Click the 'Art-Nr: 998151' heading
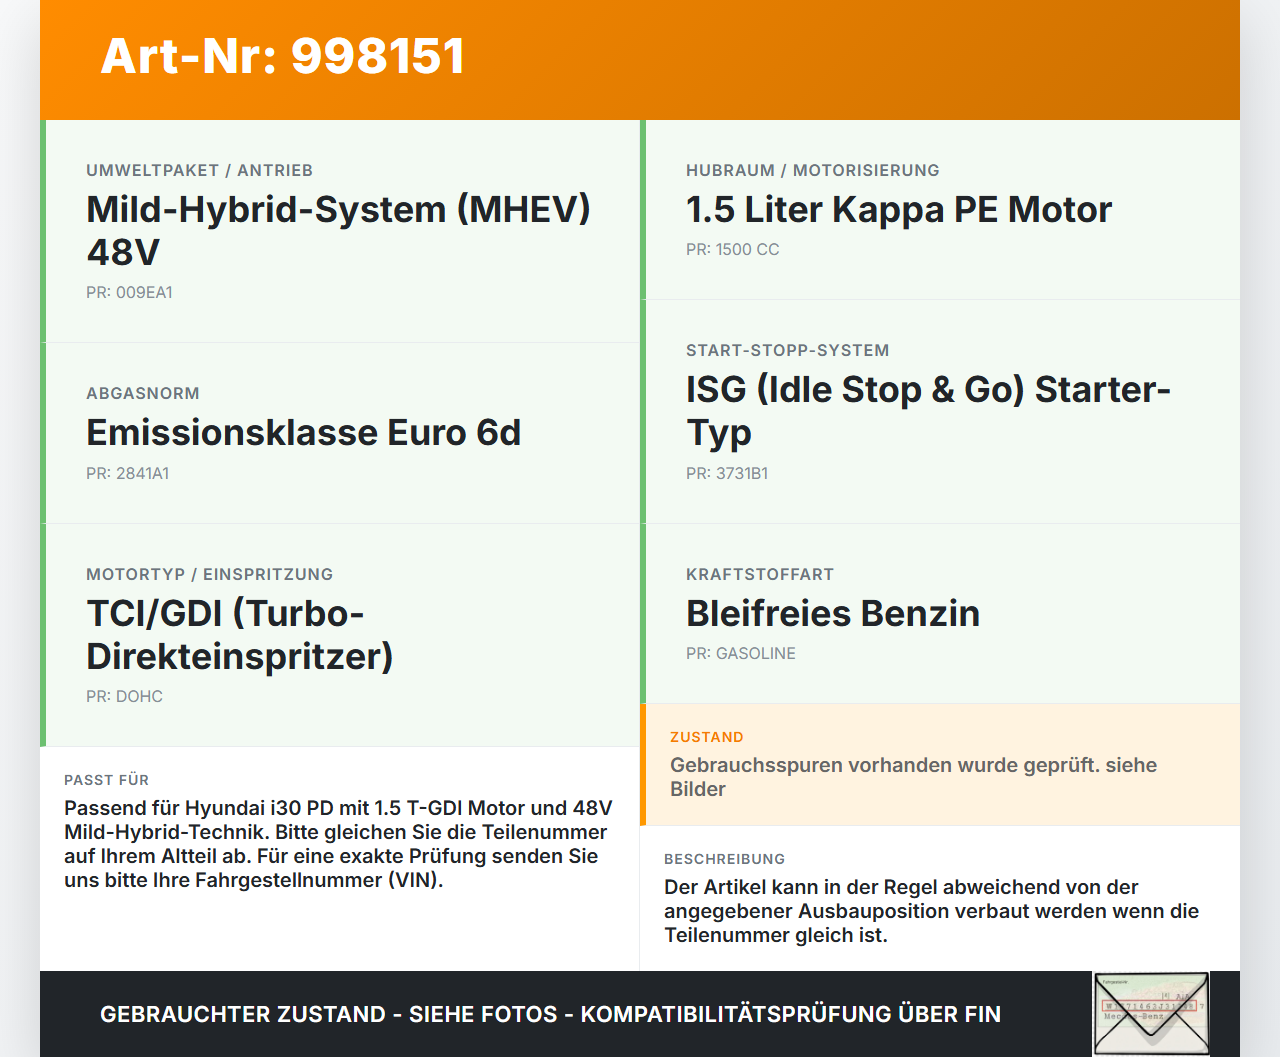 point(283,56)
